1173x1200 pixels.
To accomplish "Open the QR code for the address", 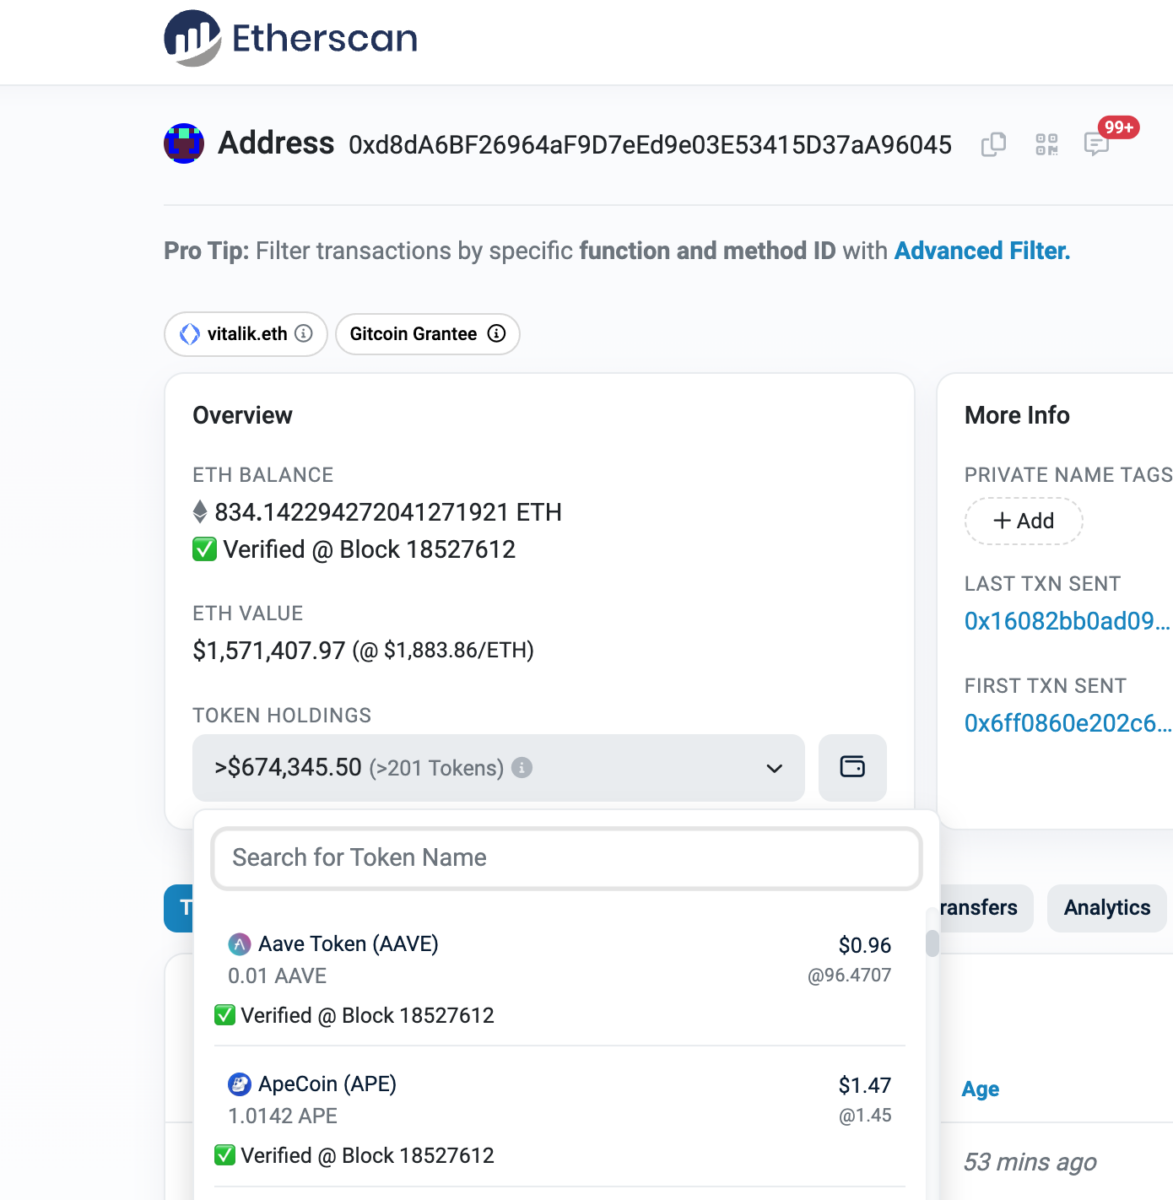I will tap(1046, 145).
